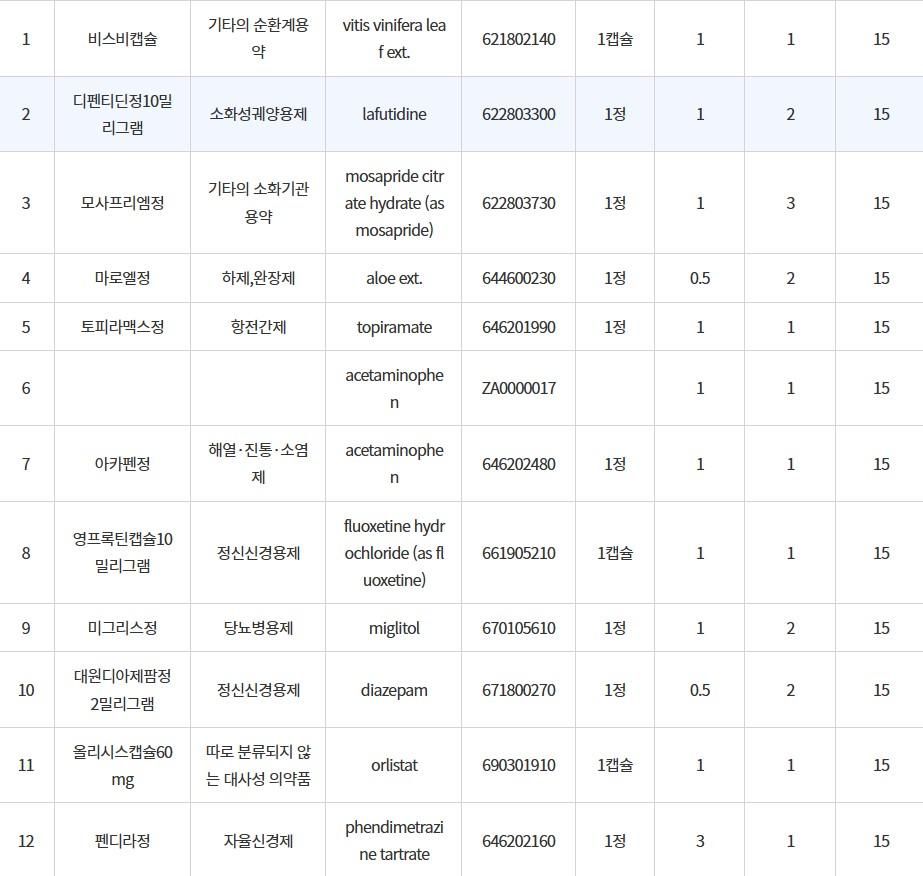Click the phendimetrazine tartrate ingredient cell
The image size is (923, 876).
point(393,841)
